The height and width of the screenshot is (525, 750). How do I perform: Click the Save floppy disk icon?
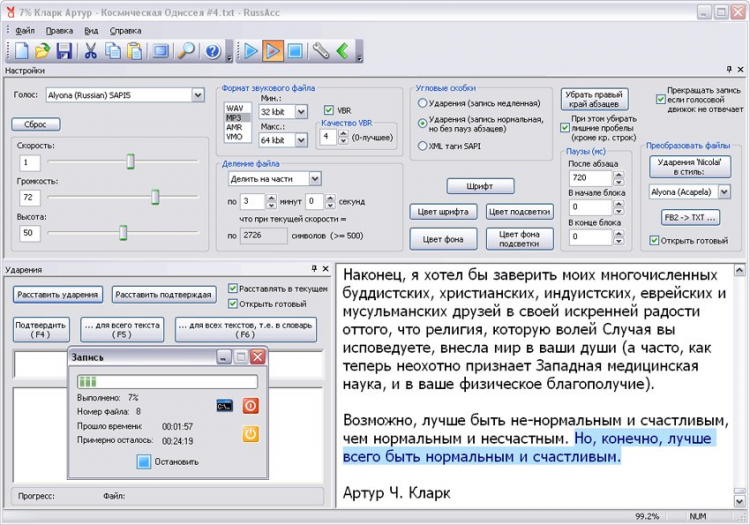point(64,51)
